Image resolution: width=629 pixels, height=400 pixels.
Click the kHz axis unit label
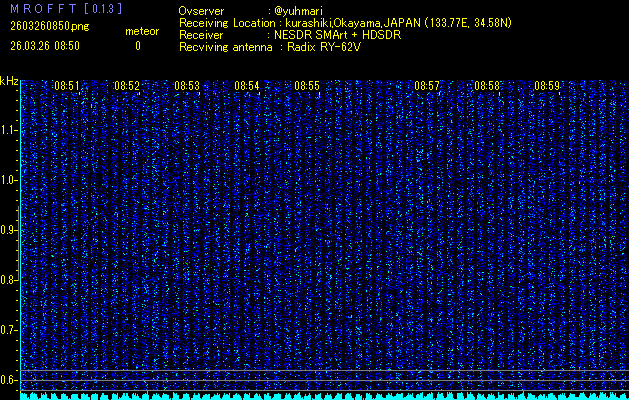click(9, 81)
